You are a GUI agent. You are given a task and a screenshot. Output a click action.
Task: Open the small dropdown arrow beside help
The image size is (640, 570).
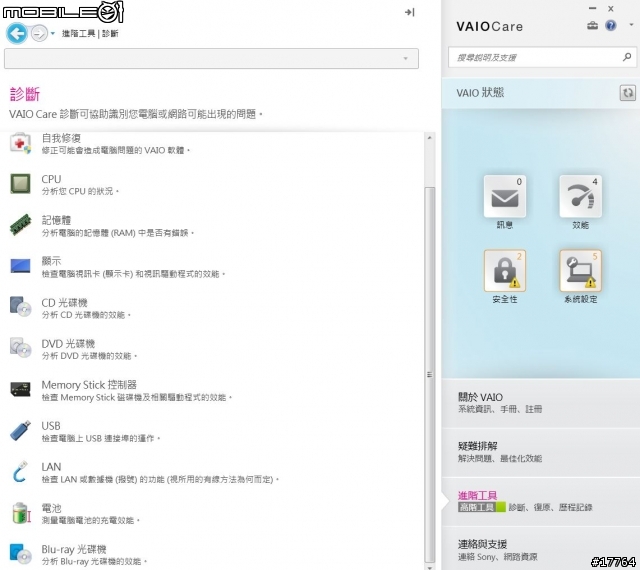[x=631, y=25]
